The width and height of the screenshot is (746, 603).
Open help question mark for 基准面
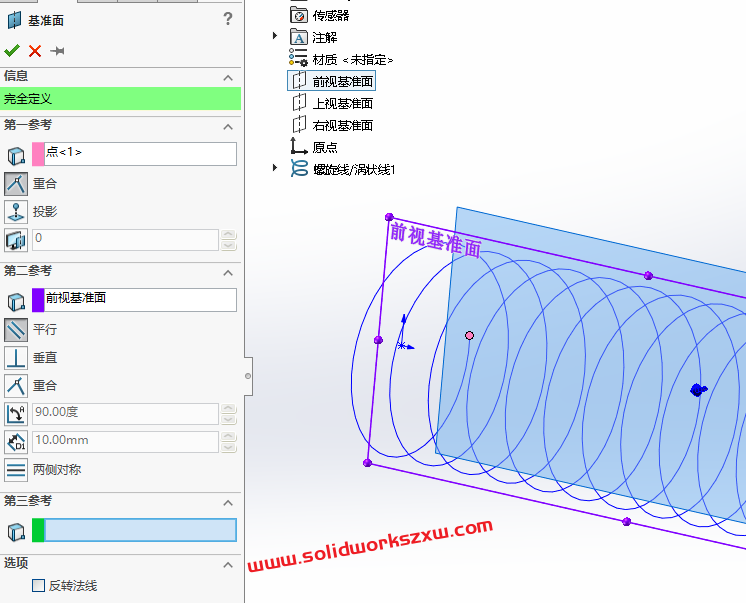tap(228, 19)
